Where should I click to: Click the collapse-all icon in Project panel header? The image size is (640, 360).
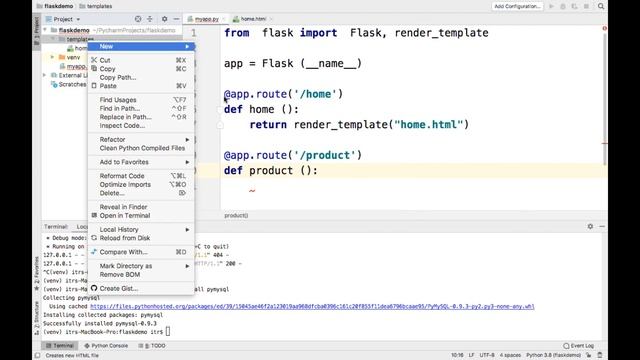coord(150,19)
